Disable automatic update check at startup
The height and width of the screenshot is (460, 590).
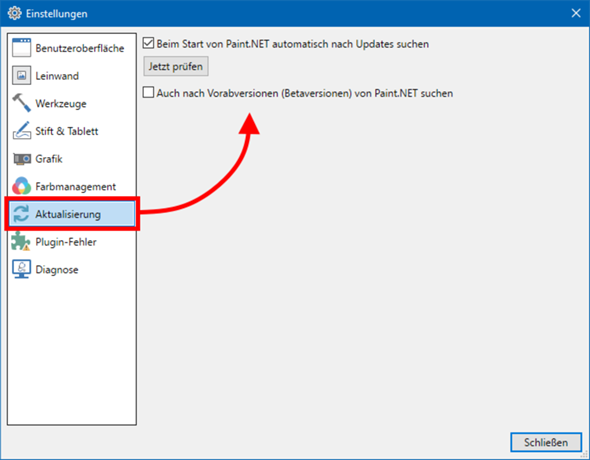(148, 43)
